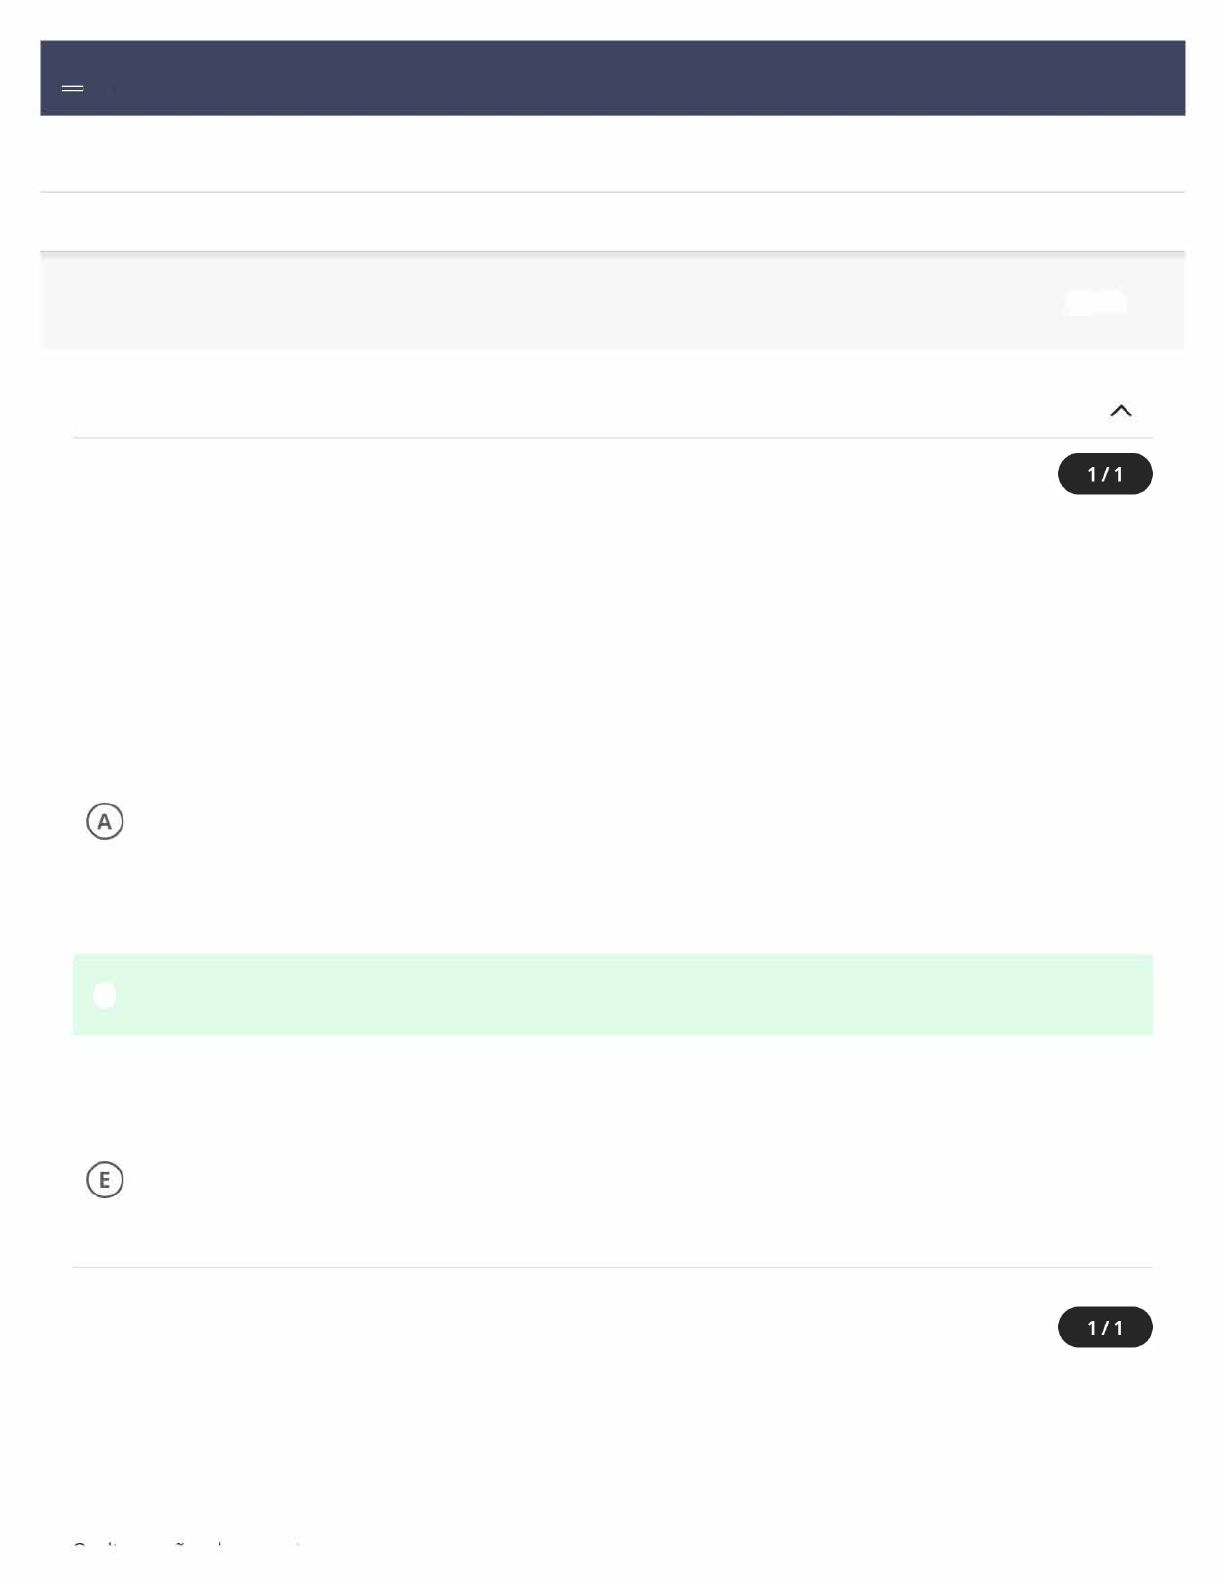
Task: Click the navy blue header bar
Action: (x=612, y=78)
